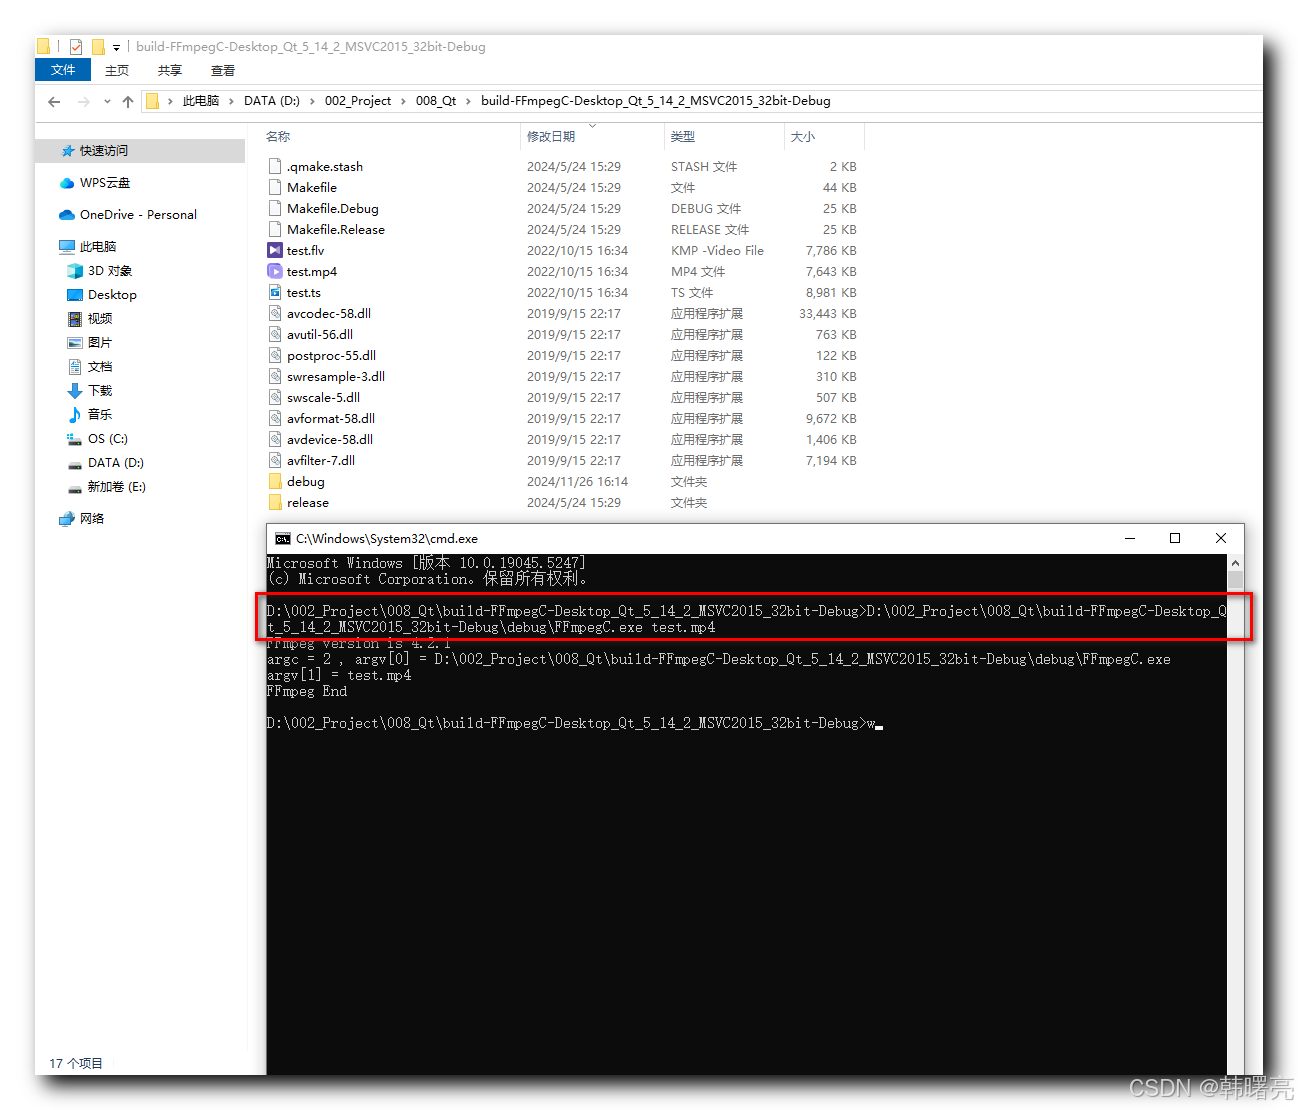This screenshot has width=1298, height=1110.
Task: Select the avformat-58.dll file name
Action: pyautogui.click(x=331, y=418)
